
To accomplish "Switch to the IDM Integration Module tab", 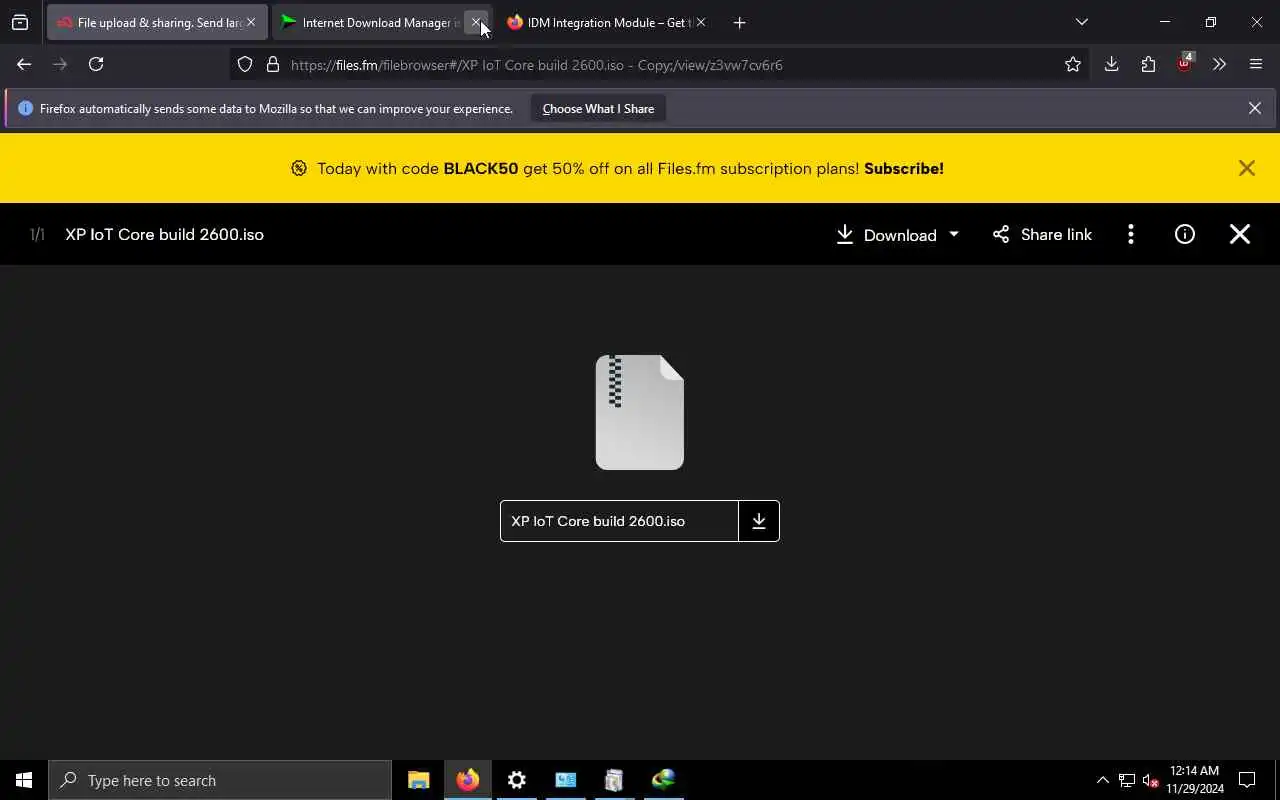I will 607,22.
